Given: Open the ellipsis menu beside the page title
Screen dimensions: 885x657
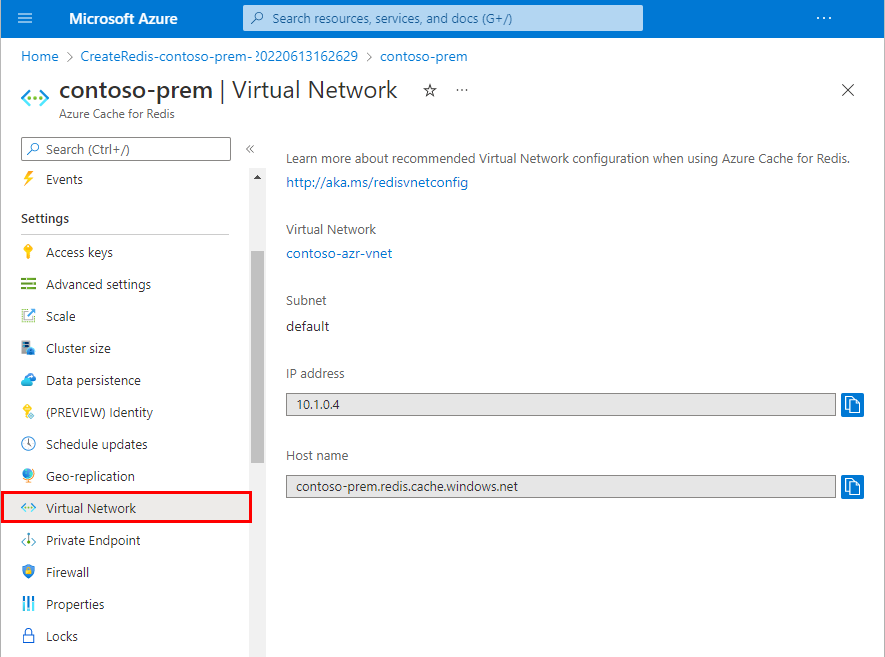Looking at the screenshot, I should coord(462,90).
